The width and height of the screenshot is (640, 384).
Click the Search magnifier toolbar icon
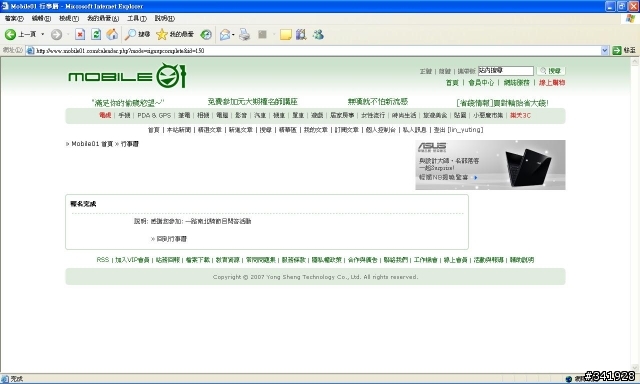click(x=130, y=35)
